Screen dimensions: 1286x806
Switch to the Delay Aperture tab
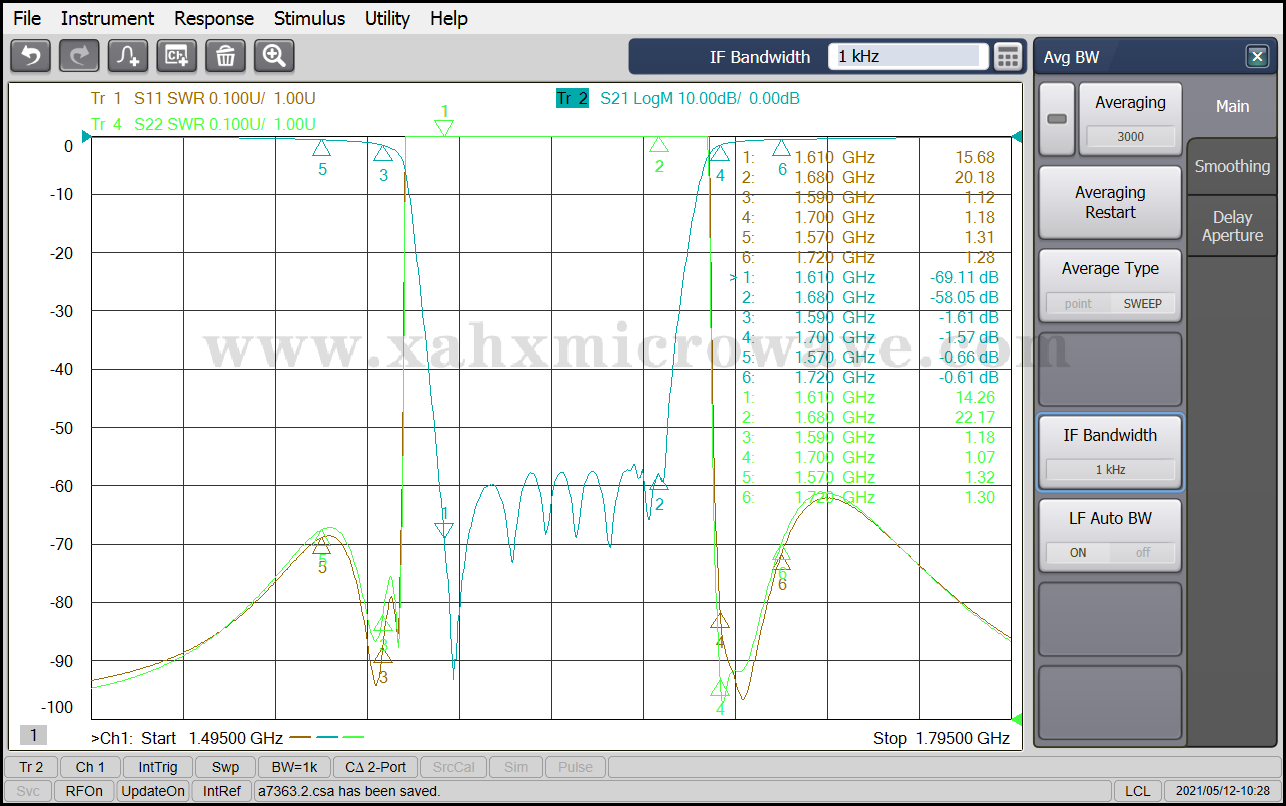pos(1232,226)
